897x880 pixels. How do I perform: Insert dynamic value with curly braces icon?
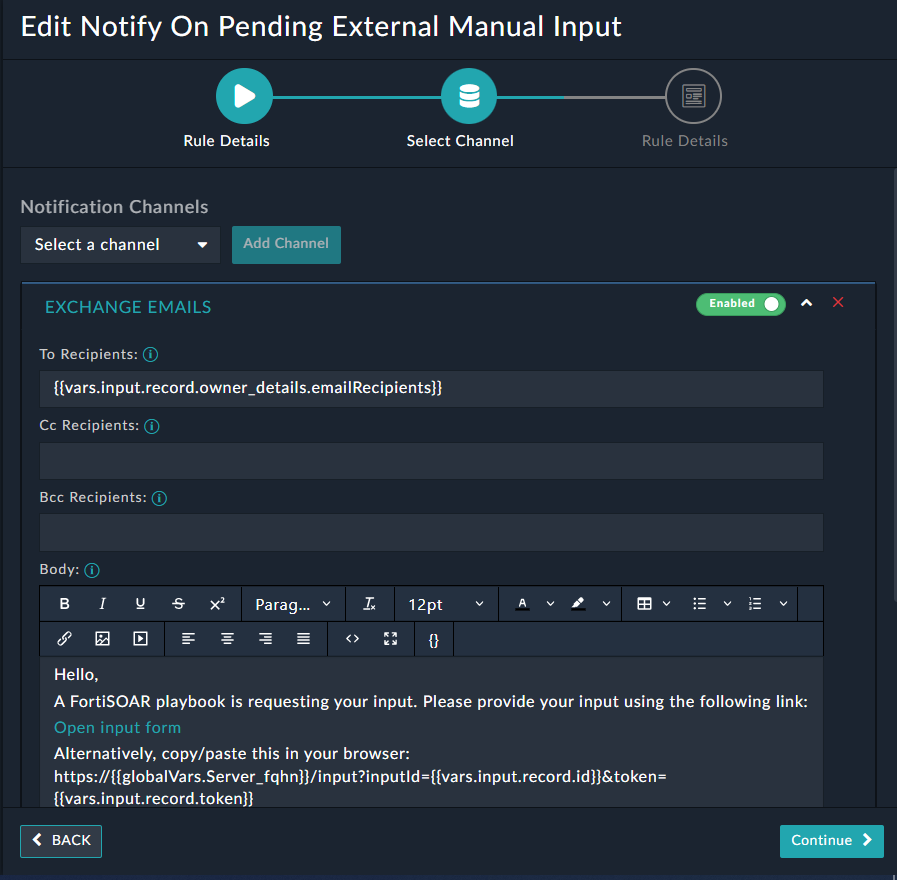tap(433, 640)
